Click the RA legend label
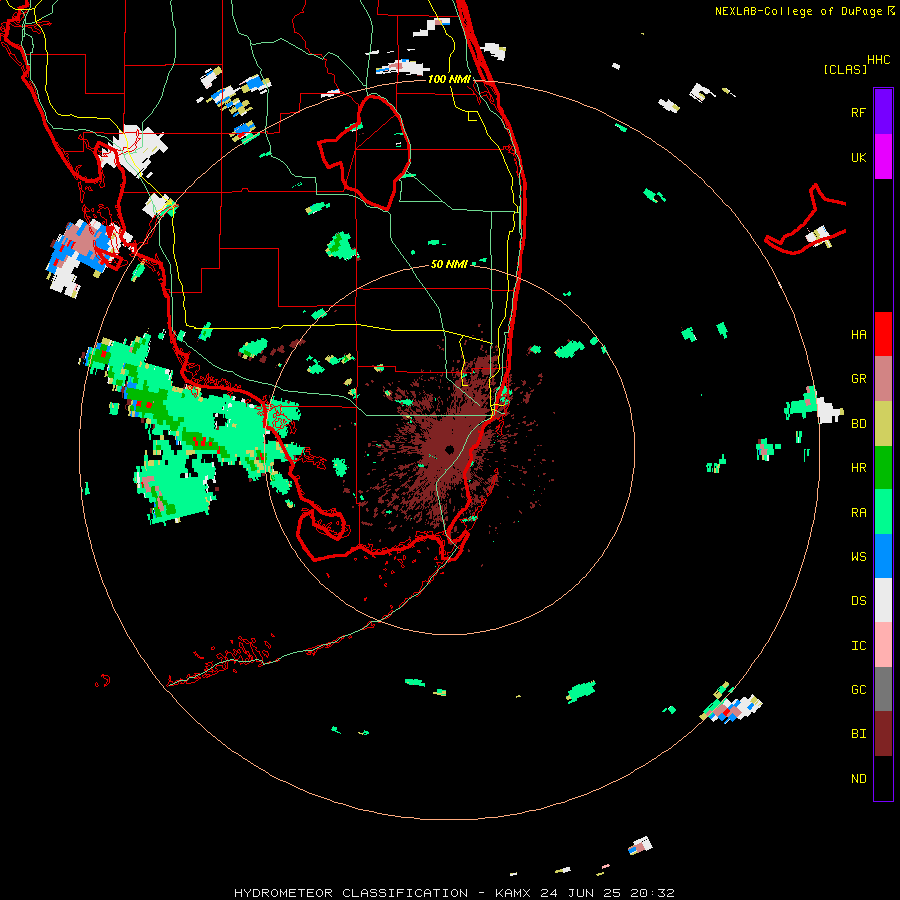Image resolution: width=900 pixels, height=900 pixels. click(x=858, y=513)
